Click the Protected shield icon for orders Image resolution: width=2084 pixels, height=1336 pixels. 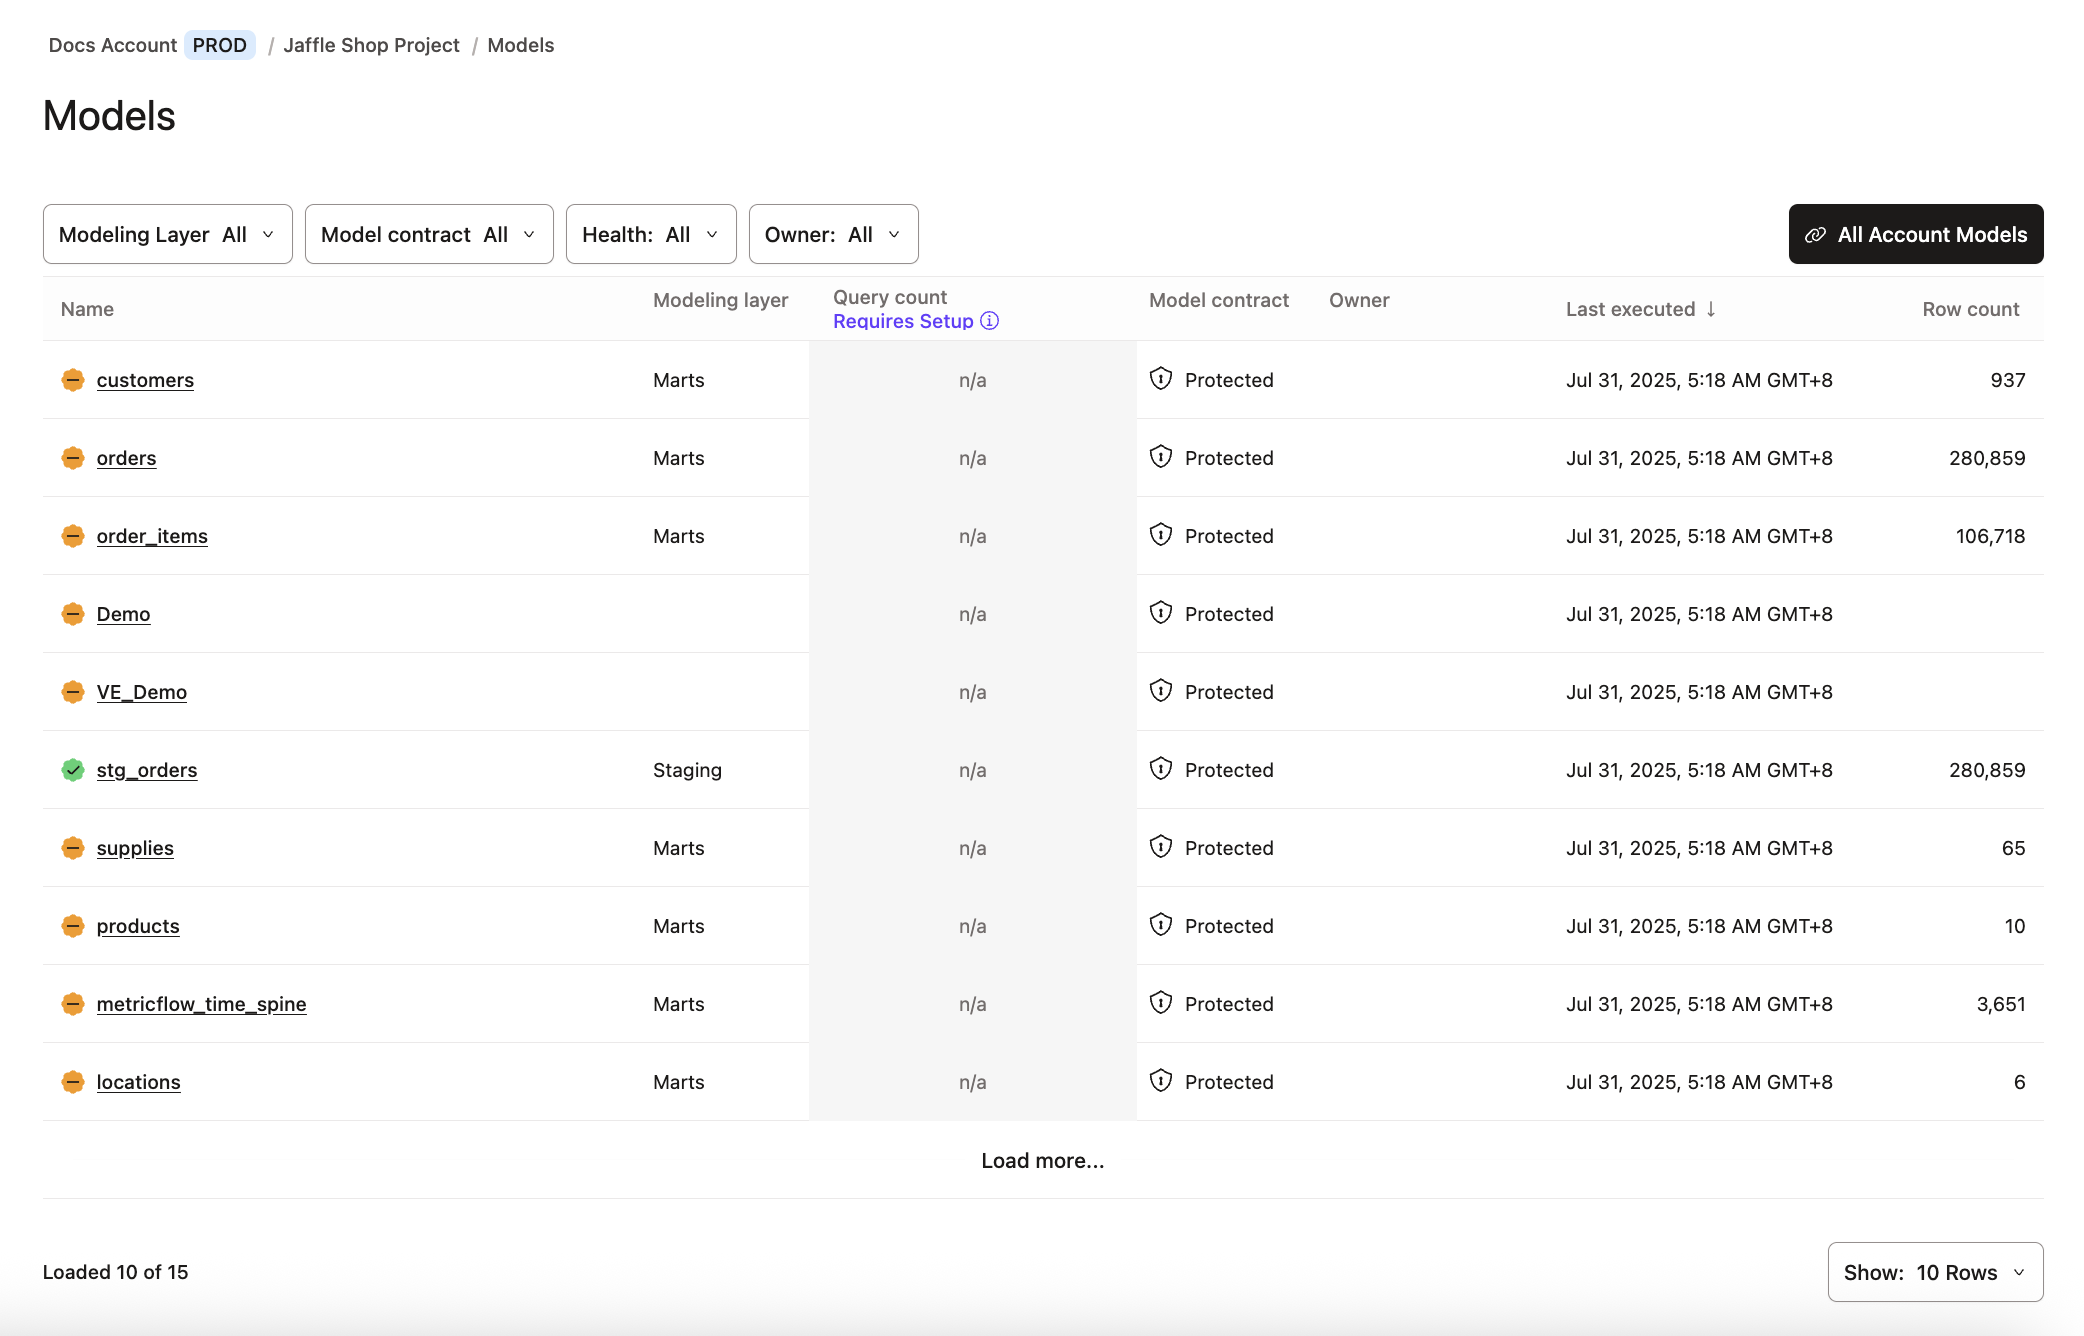point(1160,457)
